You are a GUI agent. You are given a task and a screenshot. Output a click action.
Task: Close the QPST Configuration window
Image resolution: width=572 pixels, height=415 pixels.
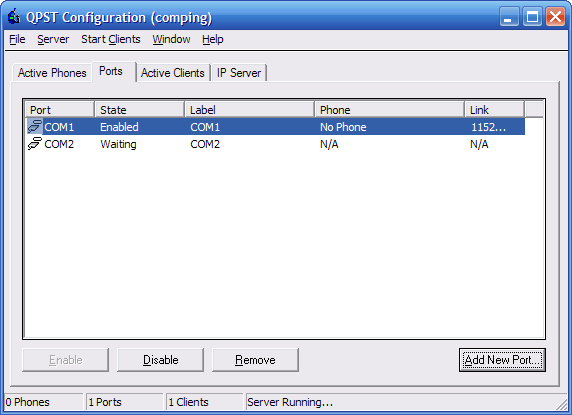555,17
